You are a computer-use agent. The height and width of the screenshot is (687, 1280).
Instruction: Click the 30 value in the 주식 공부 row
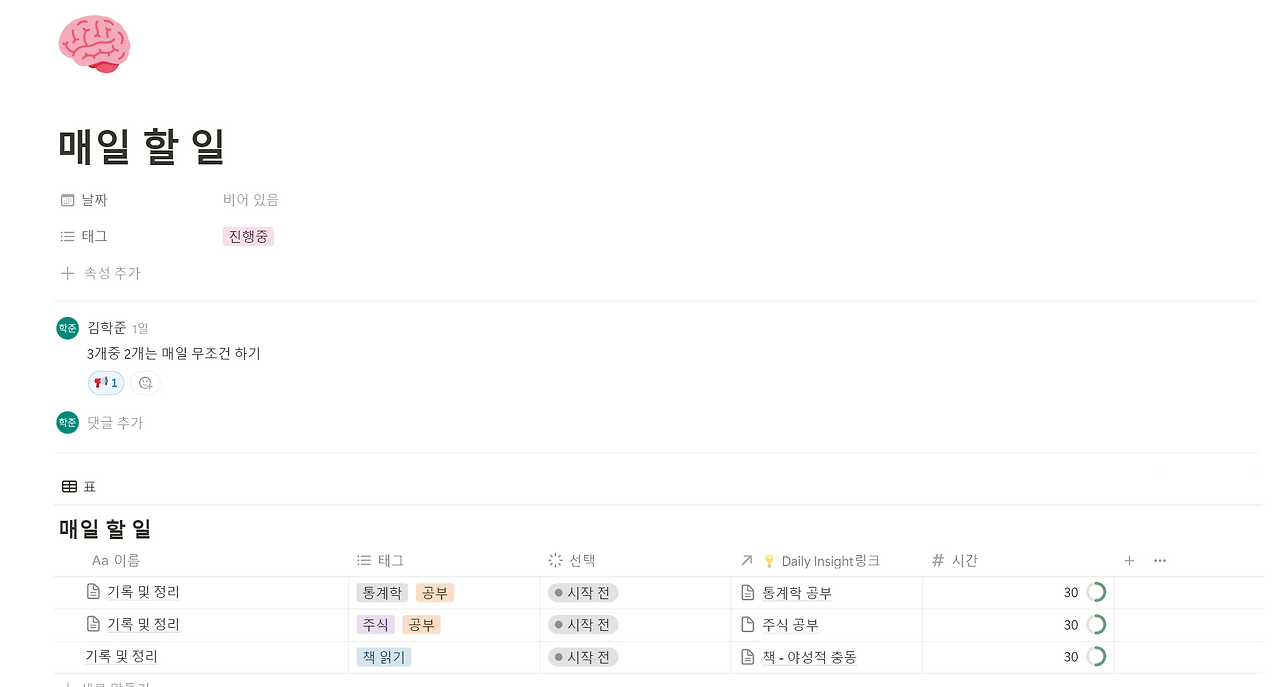(x=1071, y=625)
